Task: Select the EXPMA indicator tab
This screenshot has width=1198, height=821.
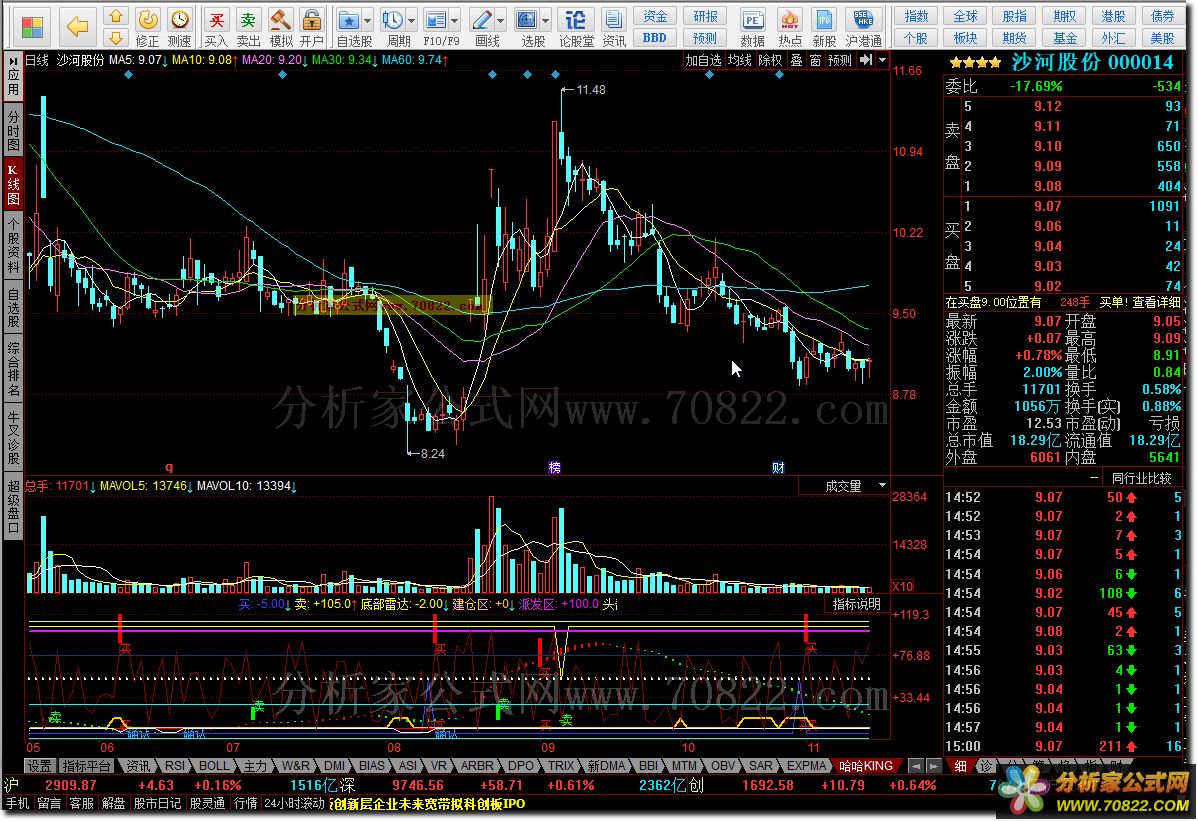Action: tap(807, 765)
